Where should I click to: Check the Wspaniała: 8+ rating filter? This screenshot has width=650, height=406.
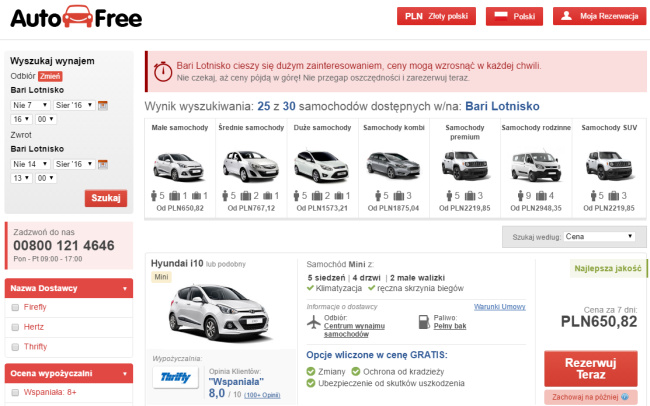[15, 392]
